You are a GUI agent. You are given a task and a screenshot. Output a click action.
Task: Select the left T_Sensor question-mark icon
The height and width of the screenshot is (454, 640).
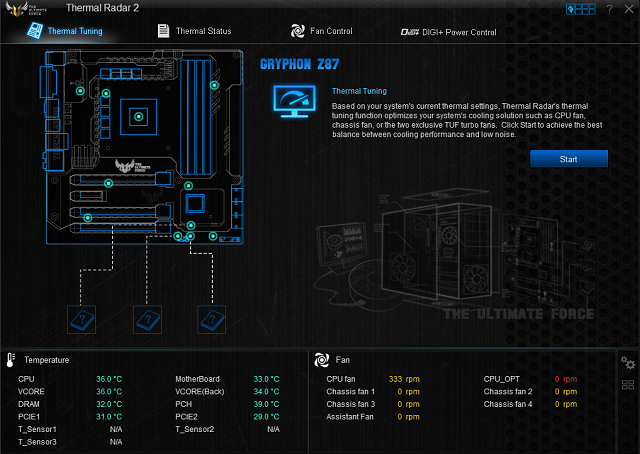pos(81,319)
